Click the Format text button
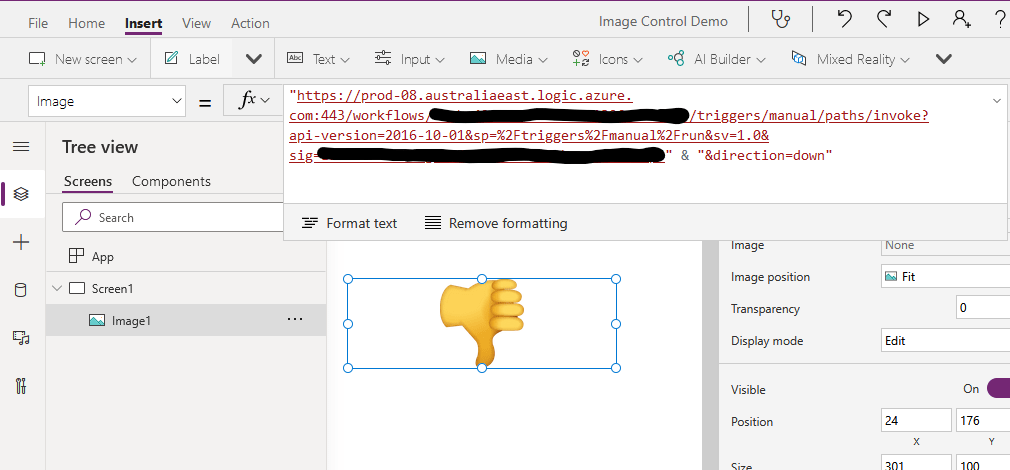Screen dimensions: 1010x470 [349, 223]
